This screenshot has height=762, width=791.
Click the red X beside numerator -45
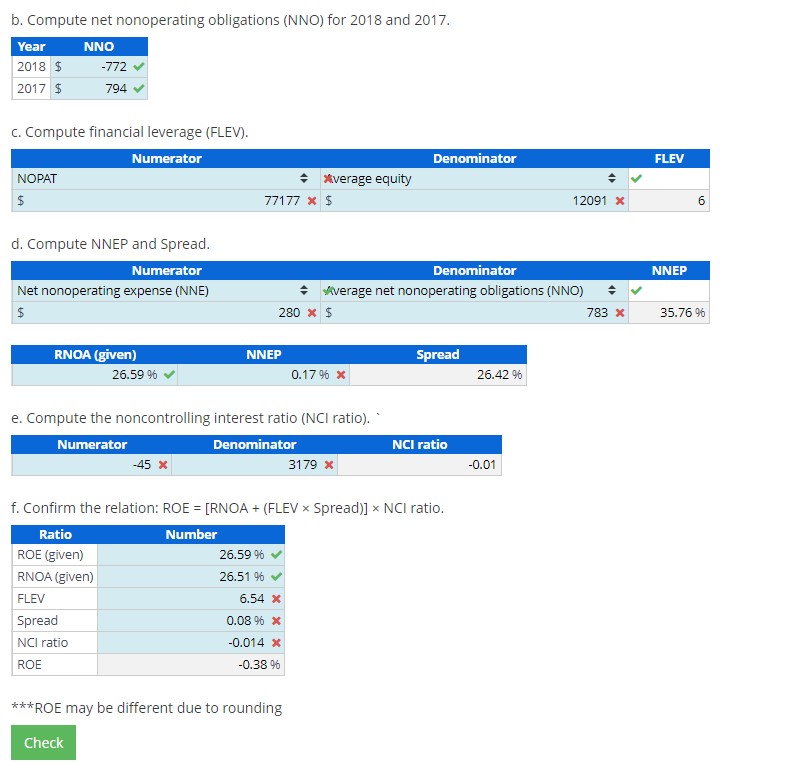[x=163, y=464]
